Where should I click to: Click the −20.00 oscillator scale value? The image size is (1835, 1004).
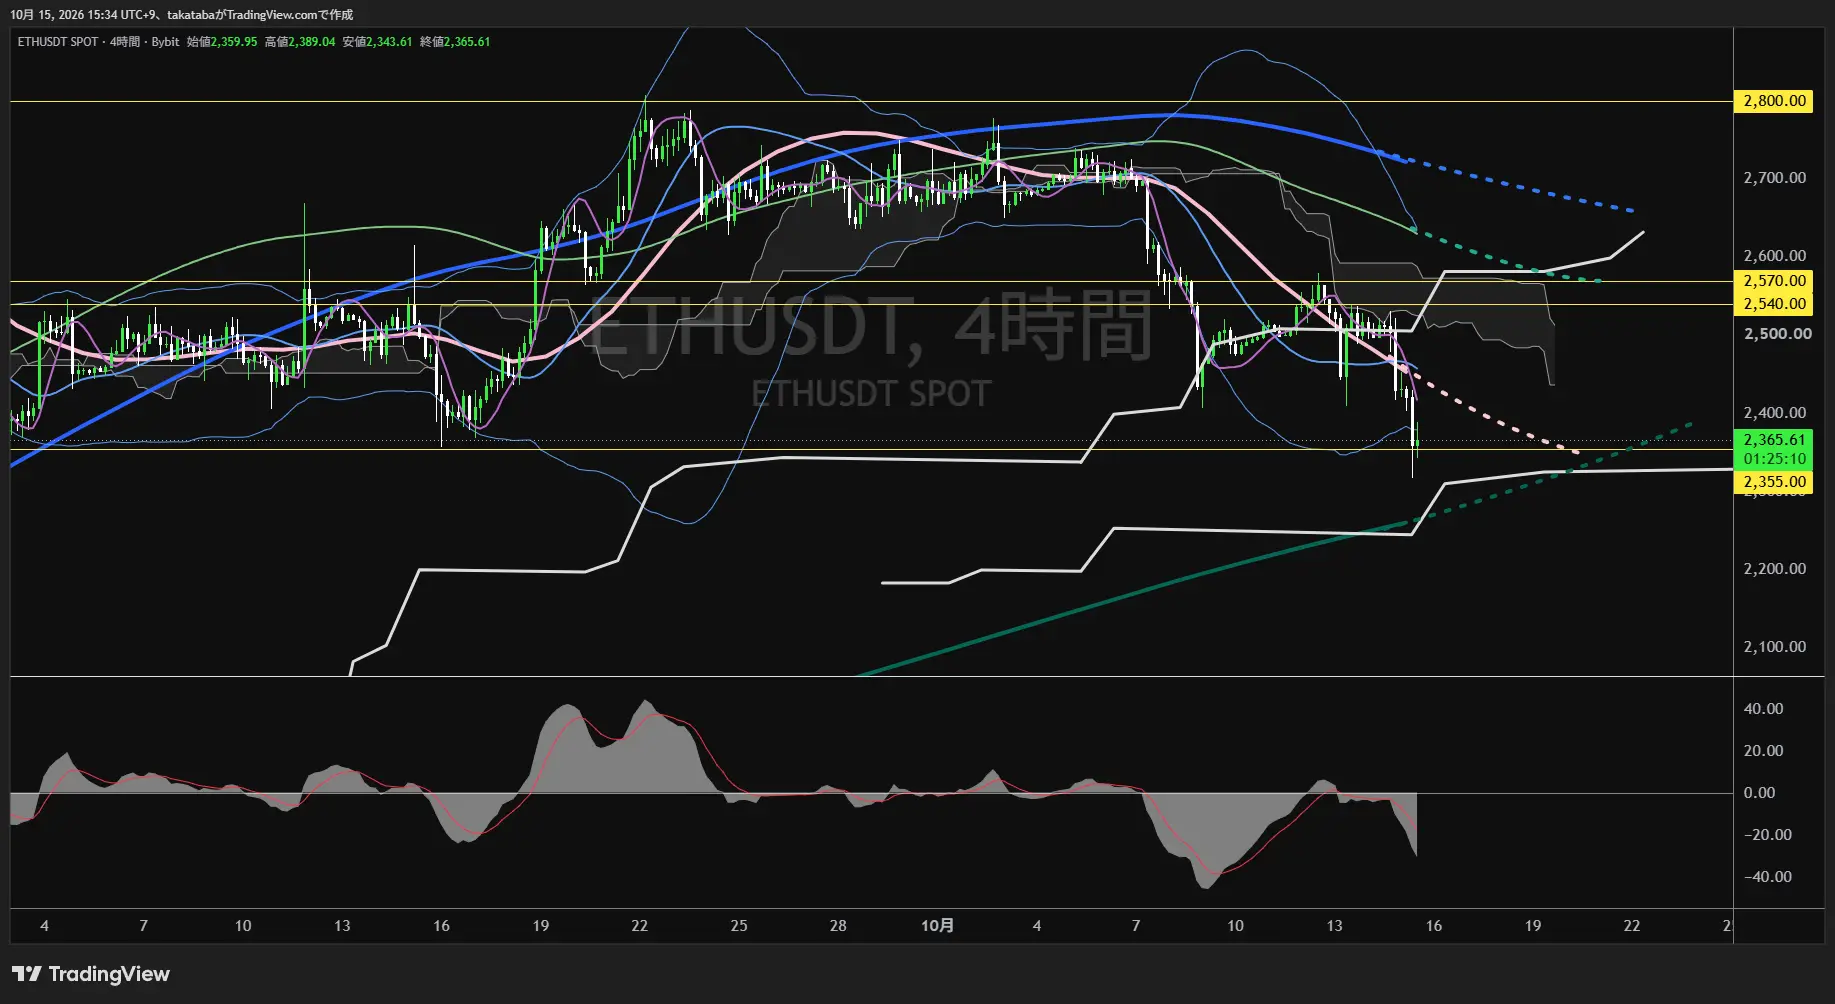point(1767,835)
